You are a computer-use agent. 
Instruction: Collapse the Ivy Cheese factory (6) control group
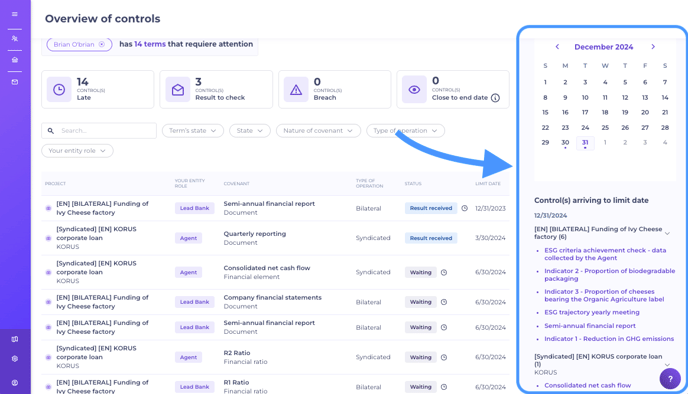[x=667, y=233]
